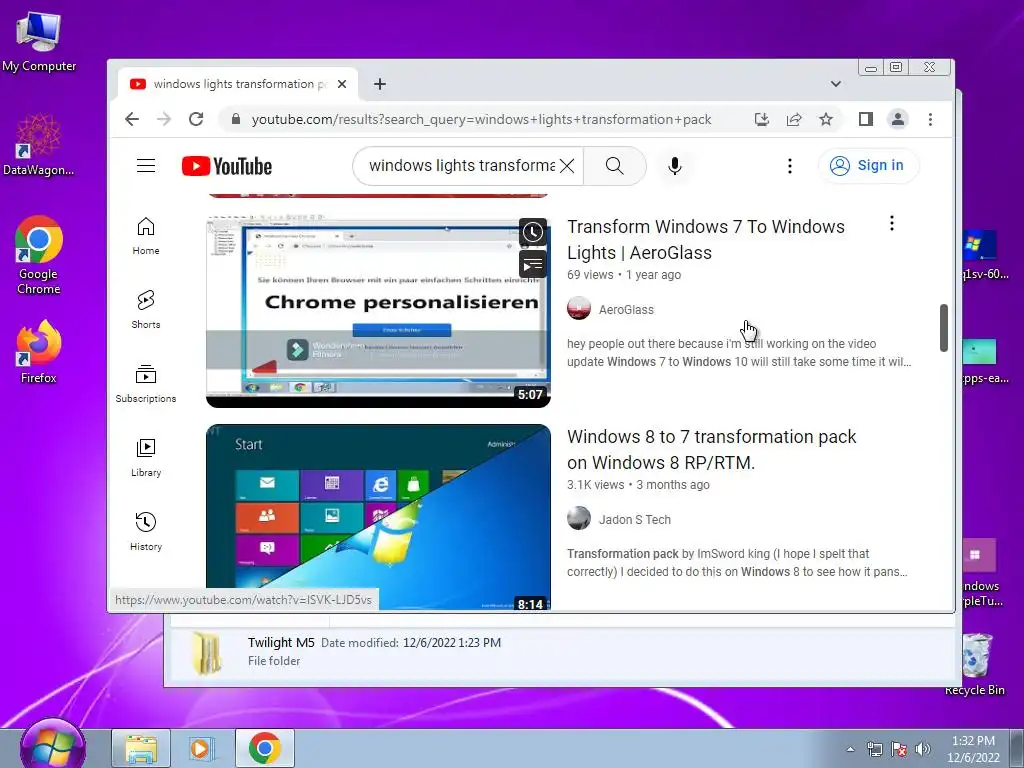
Task: Click '69 views • 1 year ago' text
Action: tap(624, 275)
